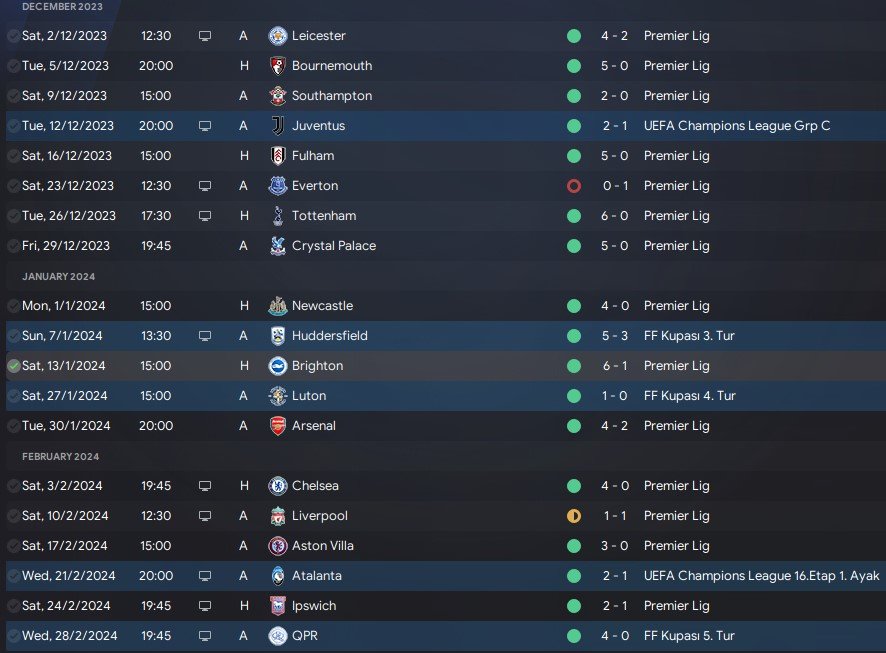Screen dimensions: 886x653
Task: Collapse the December 2023 month header
Action: (x=61, y=6)
